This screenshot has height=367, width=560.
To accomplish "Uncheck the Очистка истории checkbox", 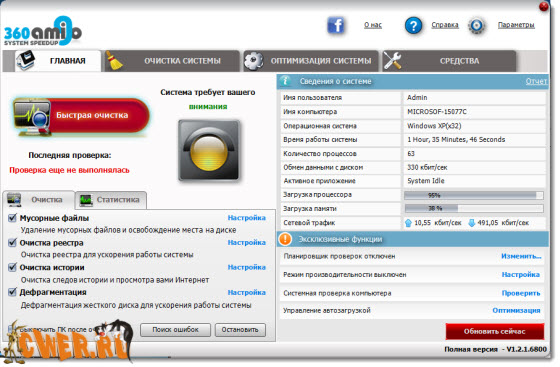I will pos(12,267).
